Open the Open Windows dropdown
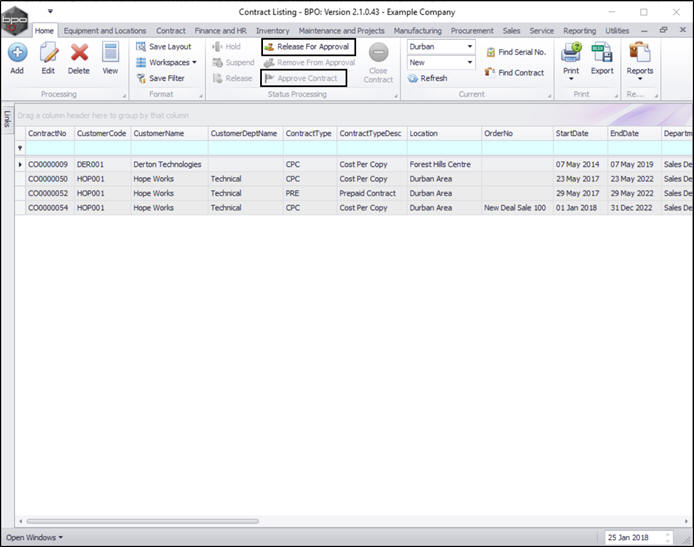The height and width of the screenshot is (547, 694). [x=34, y=537]
